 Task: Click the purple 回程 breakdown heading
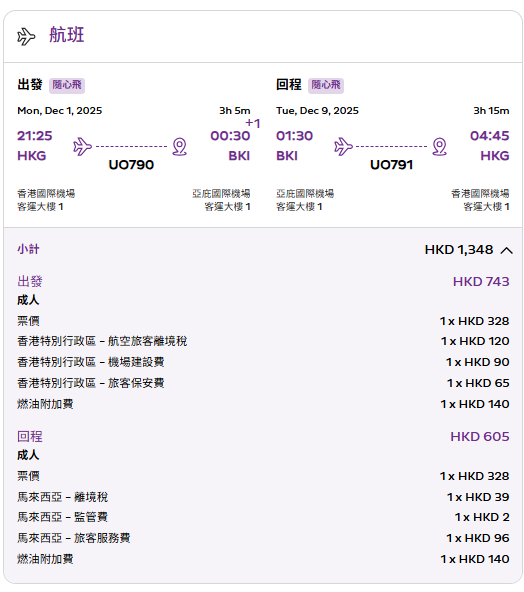(x=30, y=436)
